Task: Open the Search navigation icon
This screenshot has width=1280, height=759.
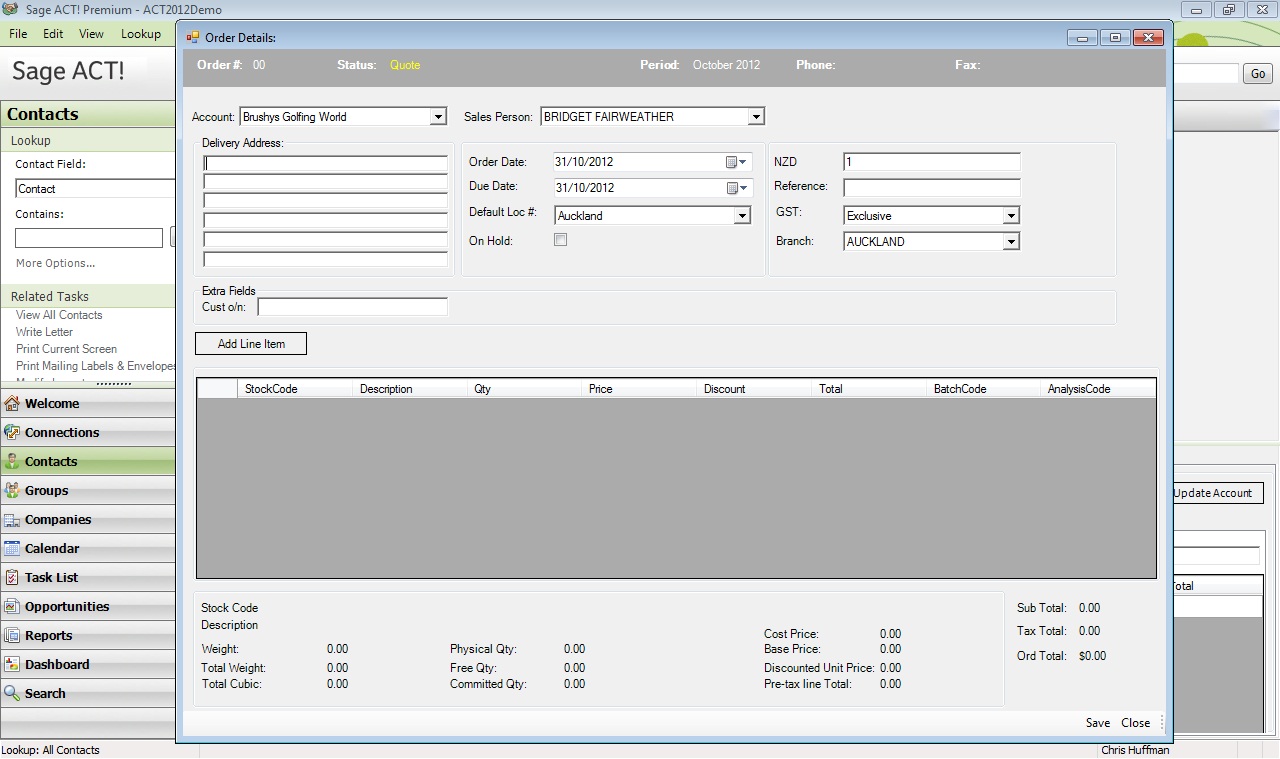Action: pos(12,694)
